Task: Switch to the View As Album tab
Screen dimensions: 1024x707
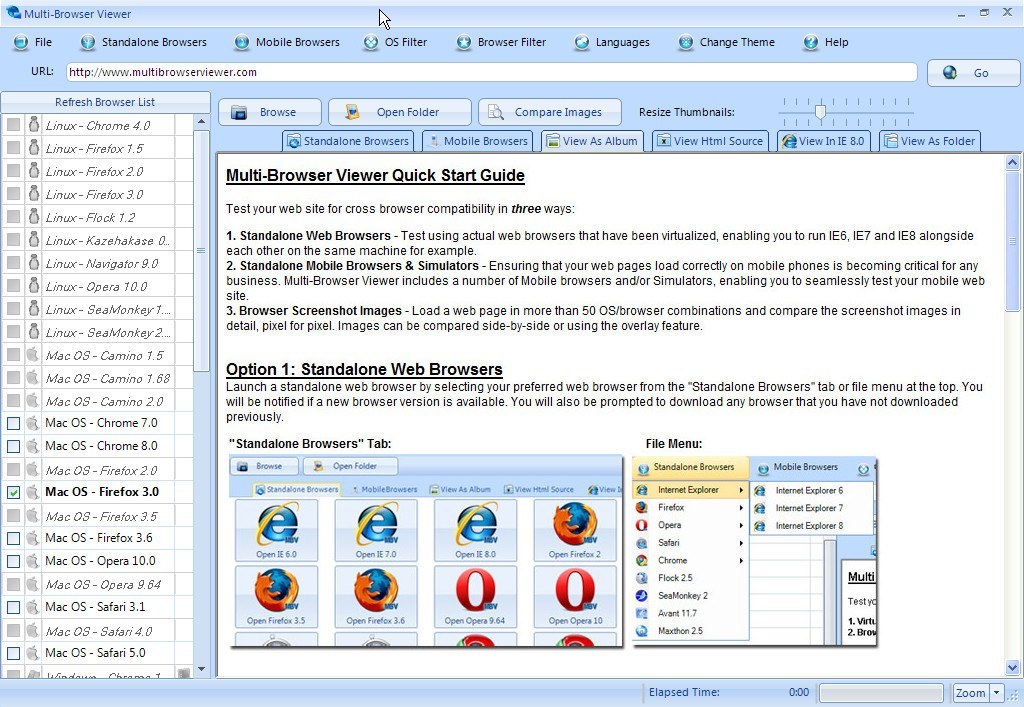Action: [592, 141]
